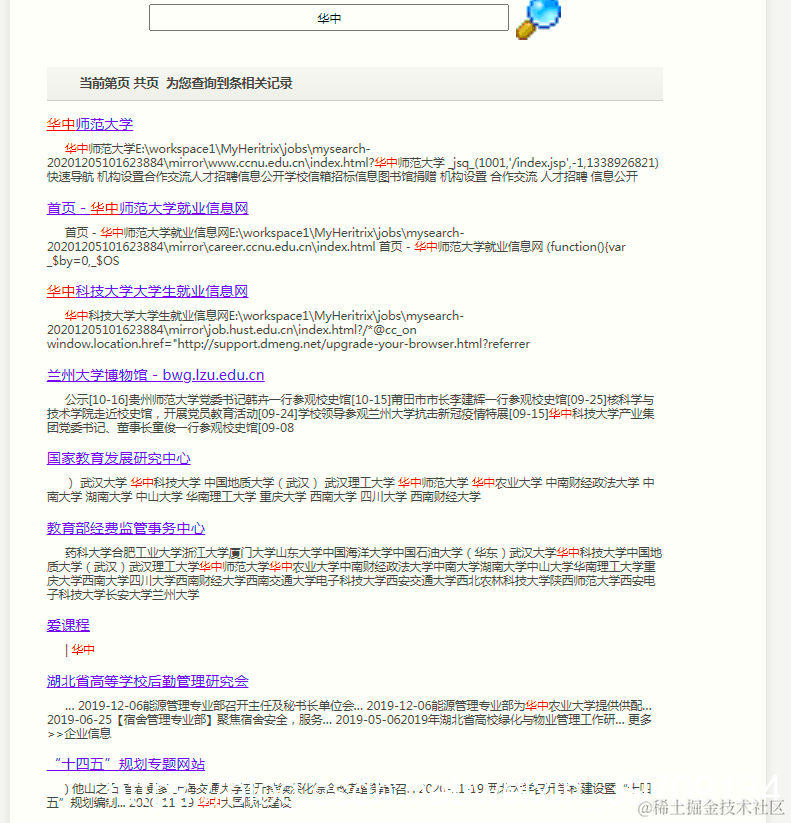Image resolution: width=791 pixels, height=823 pixels.
Task: Focus the search box containing 华中
Action: 329,18
